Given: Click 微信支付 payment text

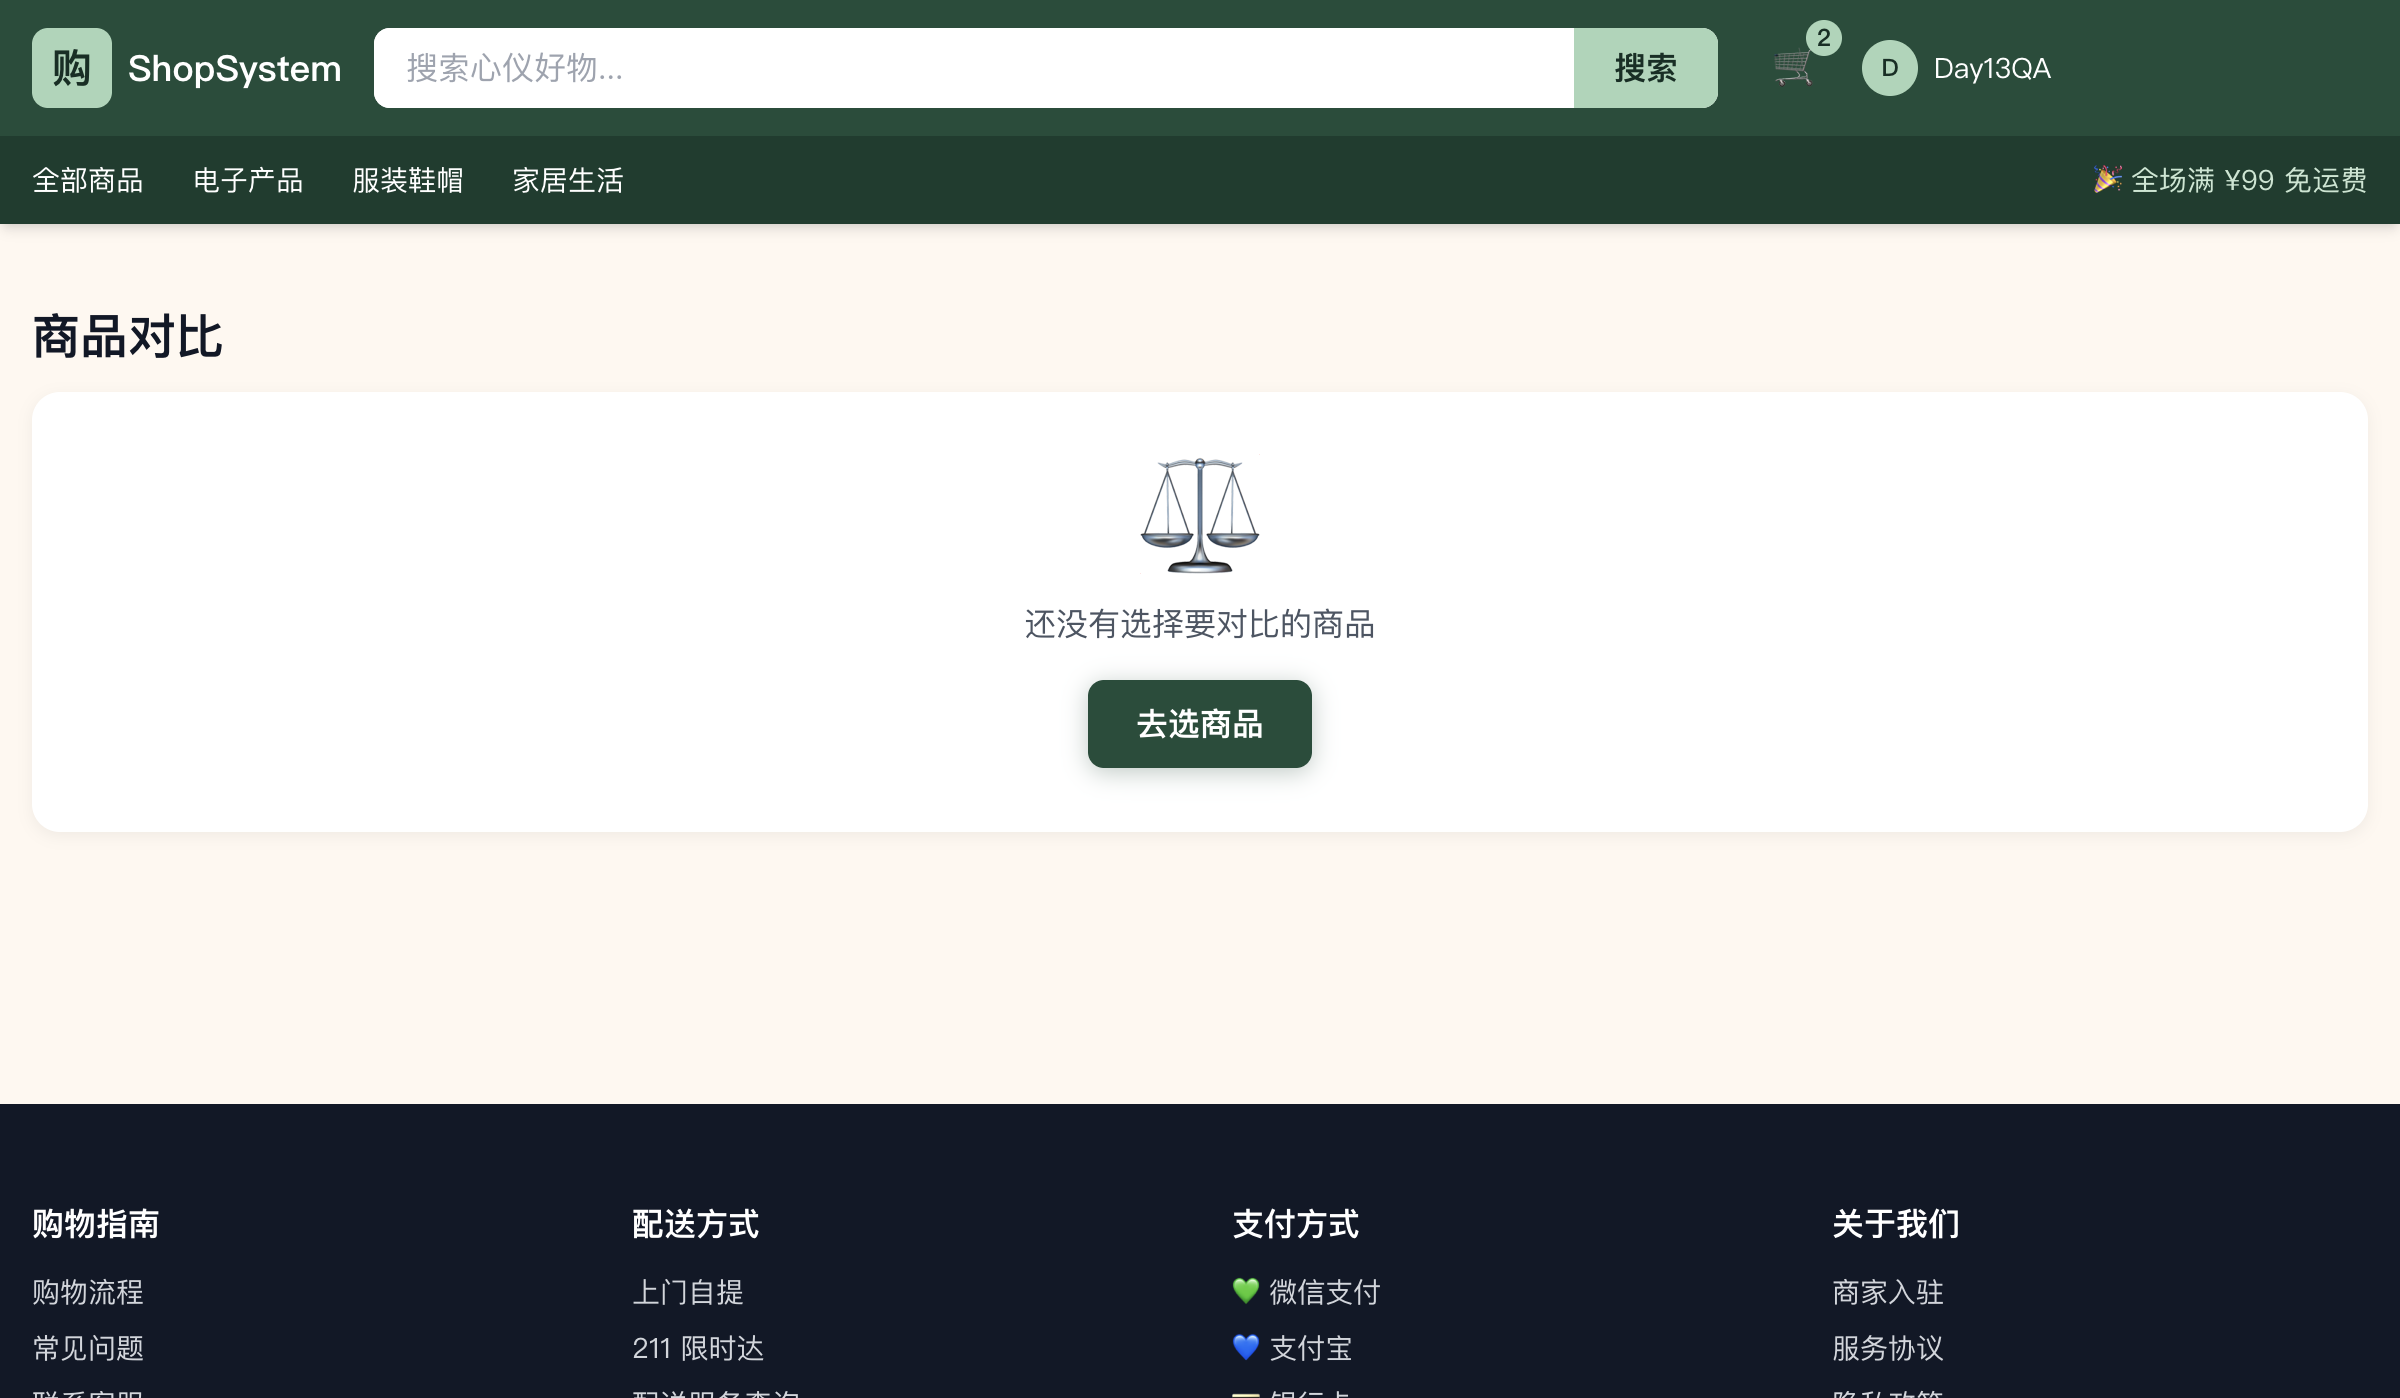Looking at the screenshot, I should pos(1325,1292).
